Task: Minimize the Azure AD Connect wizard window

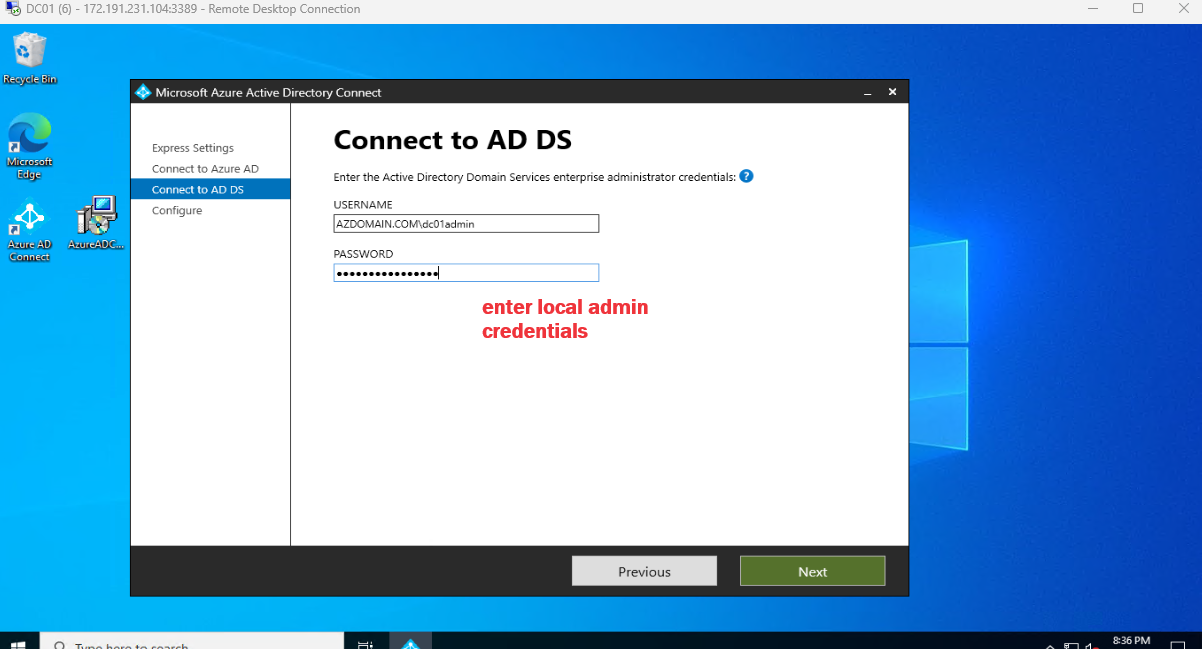Action: click(867, 92)
